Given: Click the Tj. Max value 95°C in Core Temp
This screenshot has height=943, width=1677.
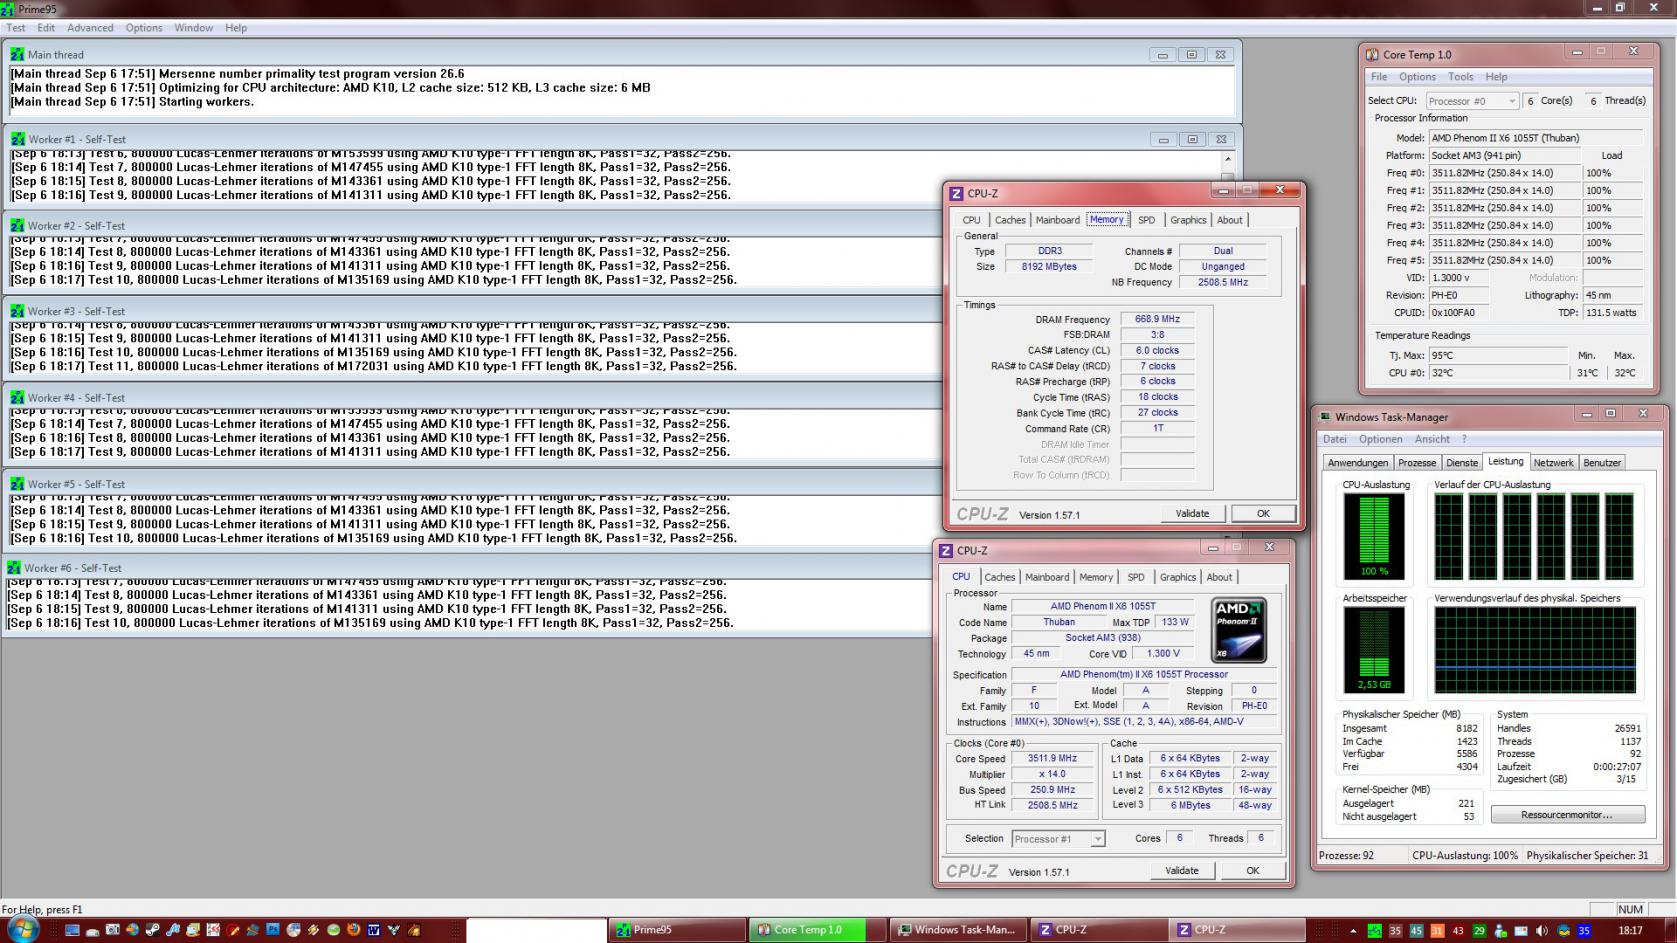Looking at the screenshot, I should (x=1498, y=356).
